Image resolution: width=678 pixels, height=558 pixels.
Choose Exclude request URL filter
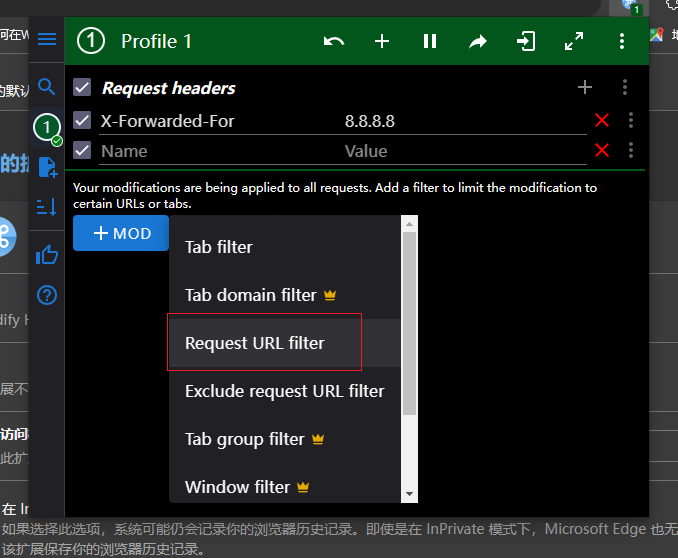285,391
